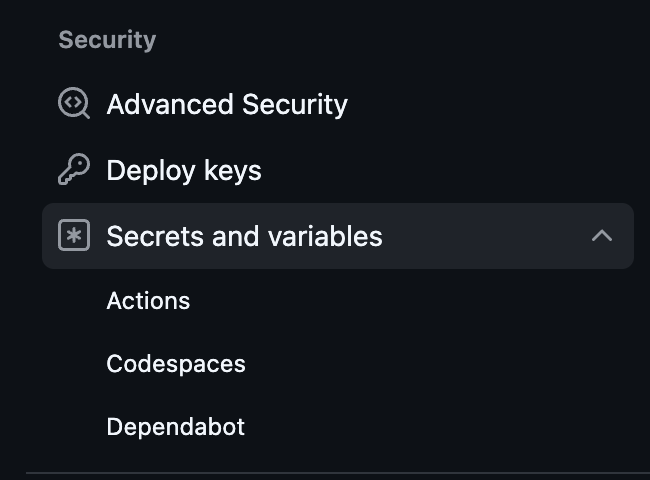Click the Security section heading
The height and width of the screenshot is (480, 650).
(x=107, y=40)
